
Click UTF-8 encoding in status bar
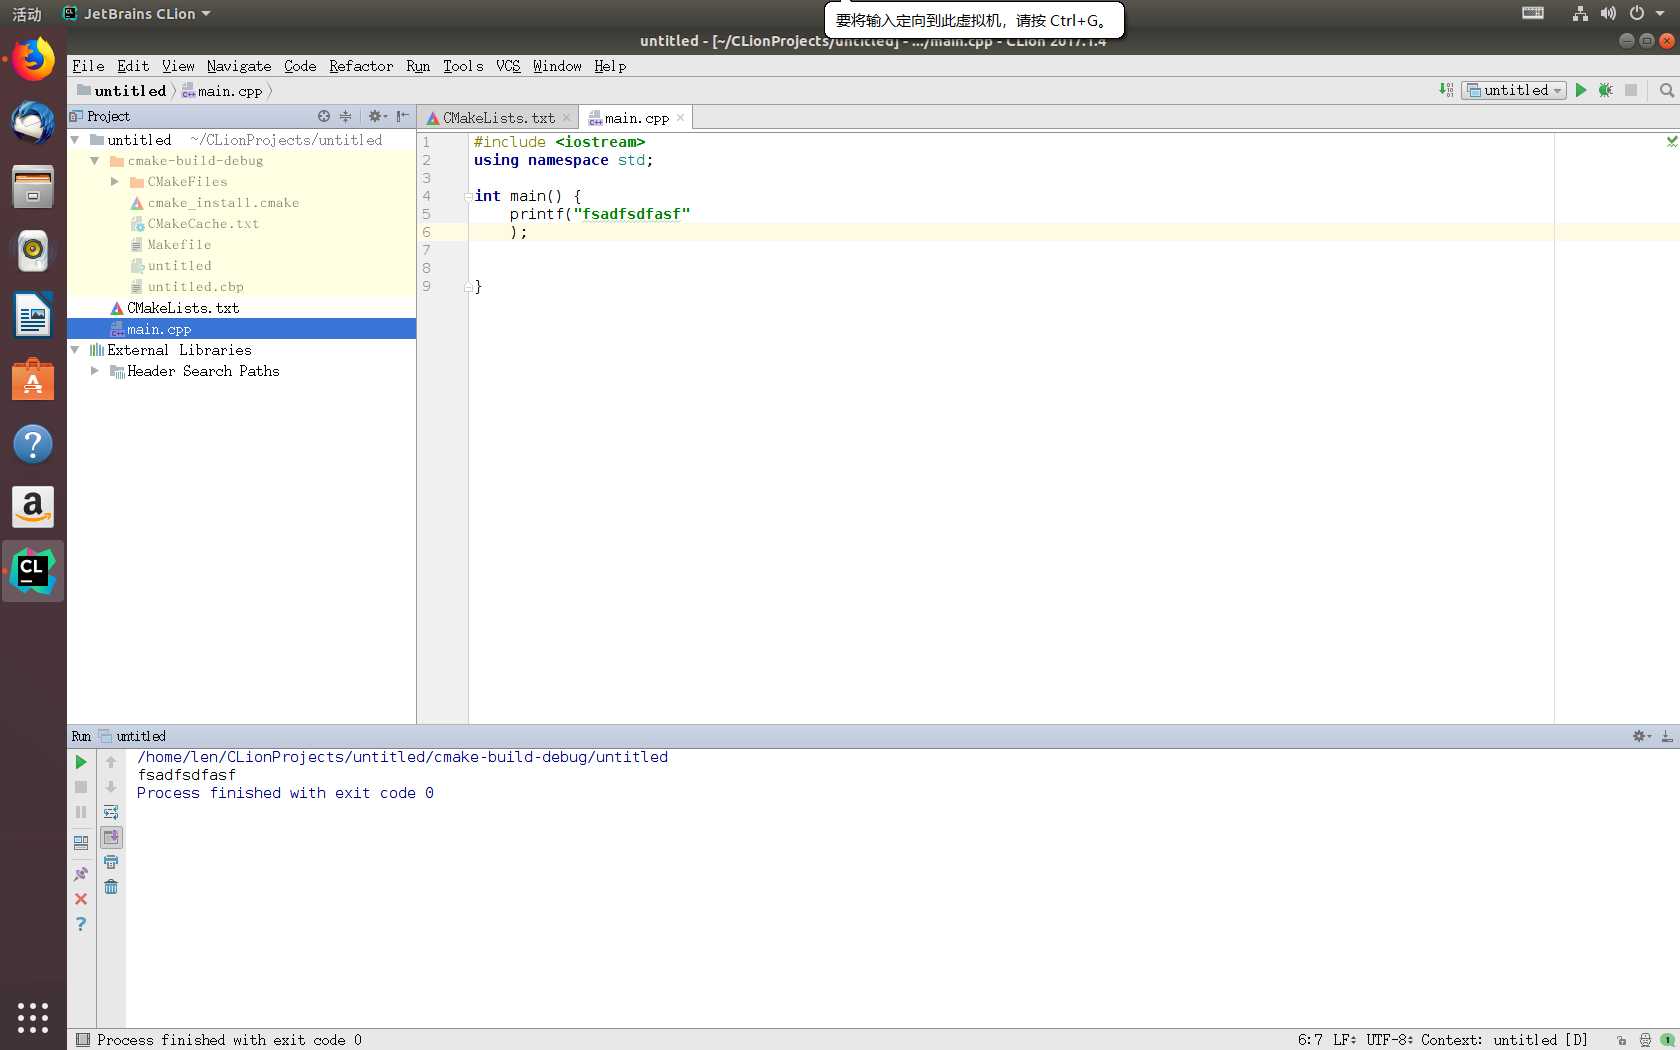1390,1040
